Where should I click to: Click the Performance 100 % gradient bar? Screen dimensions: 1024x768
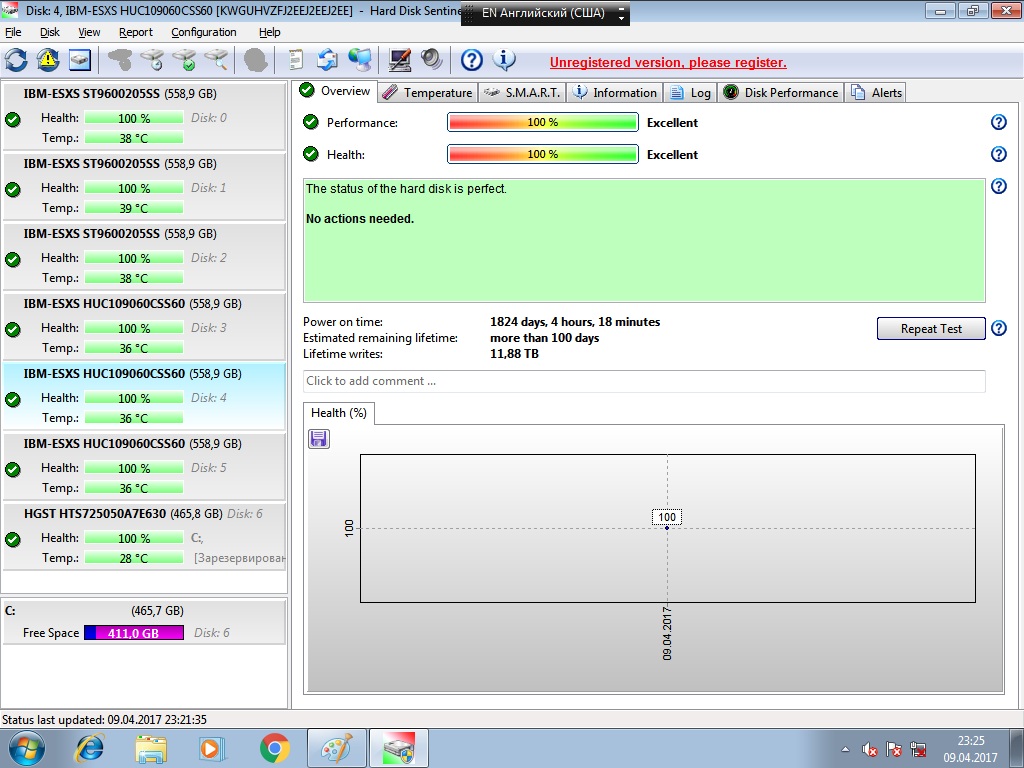(x=543, y=122)
